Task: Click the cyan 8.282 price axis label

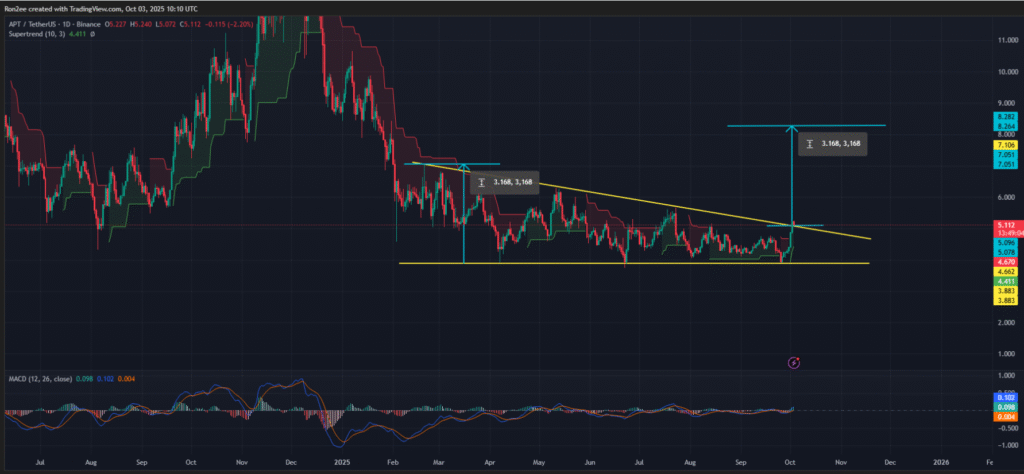Action: tap(1002, 117)
